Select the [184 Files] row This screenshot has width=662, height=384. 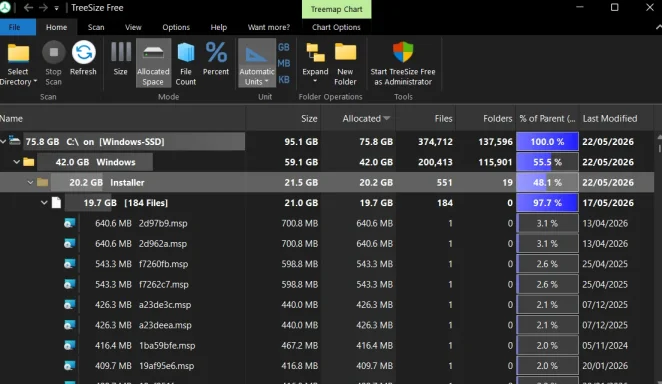[x=327, y=203]
